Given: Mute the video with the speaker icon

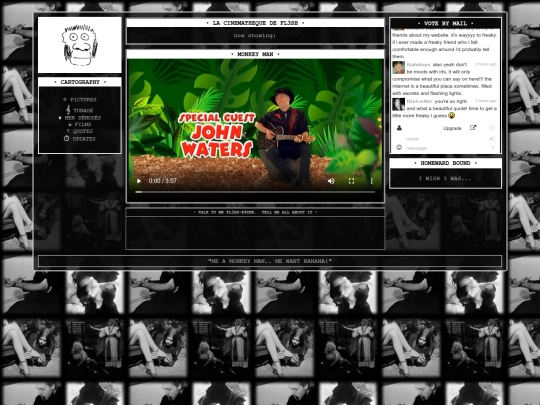Looking at the screenshot, I should pos(331,181).
